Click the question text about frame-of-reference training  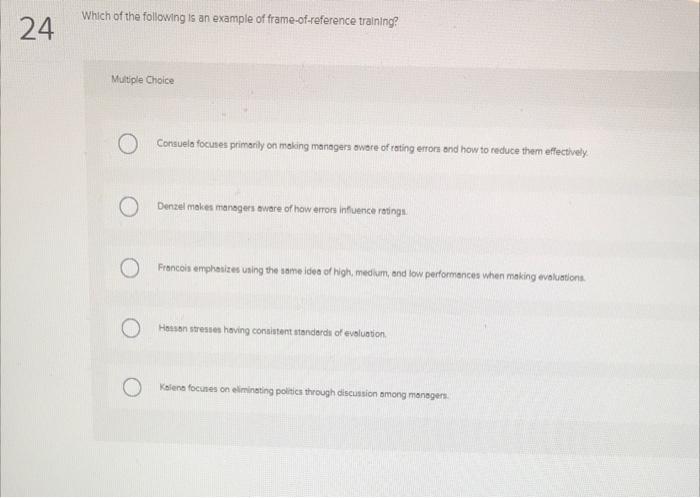[239, 19]
